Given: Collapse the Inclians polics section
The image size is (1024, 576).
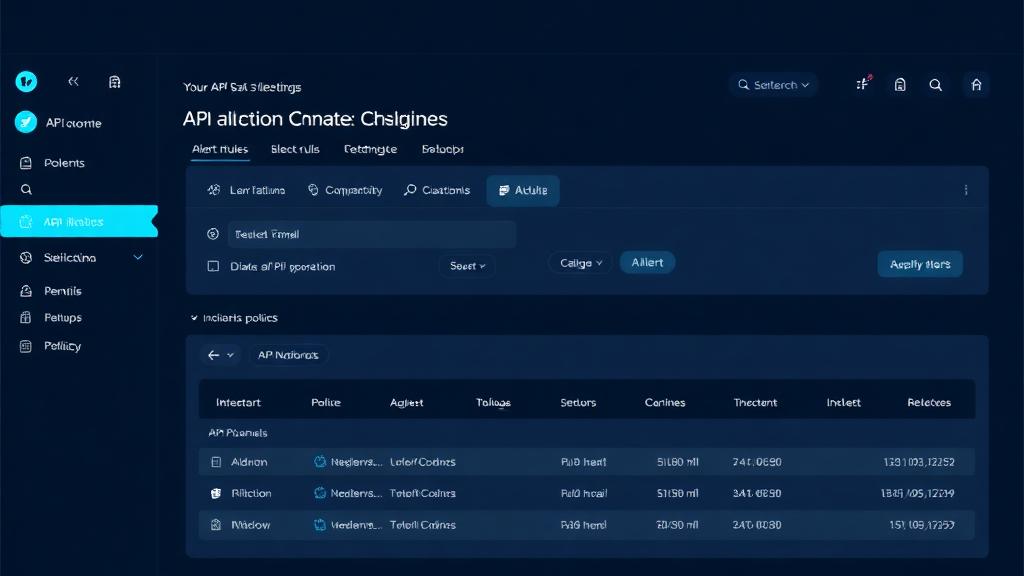Looking at the screenshot, I should coord(194,317).
